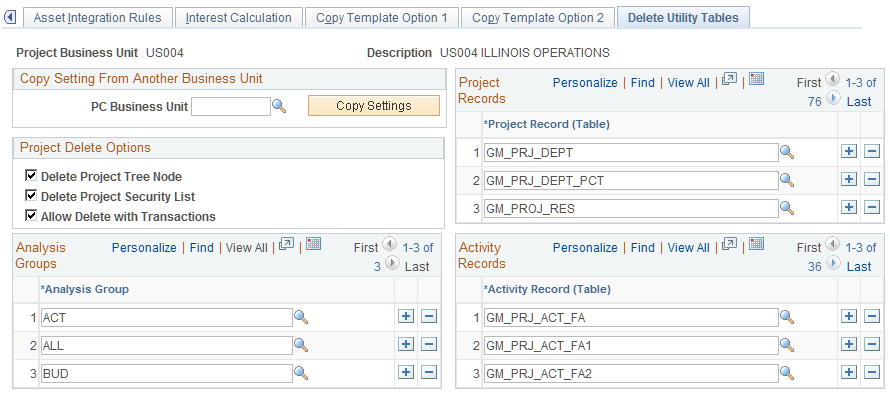View All Activity Records rows

click(689, 248)
